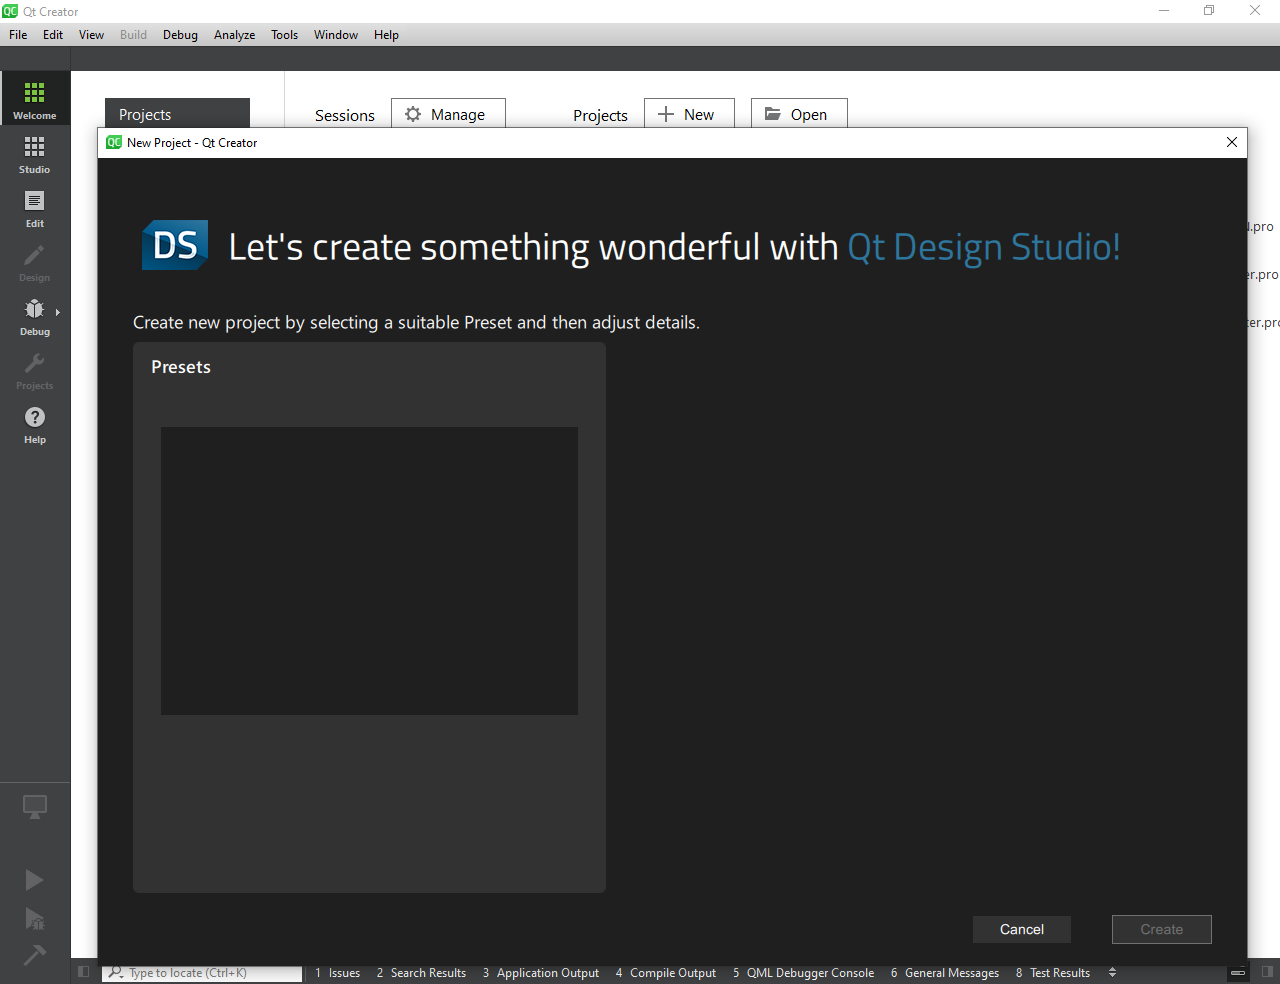Toggle the progress details button in status bar
1280x984 pixels.
pyautogui.click(x=1238, y=972)
